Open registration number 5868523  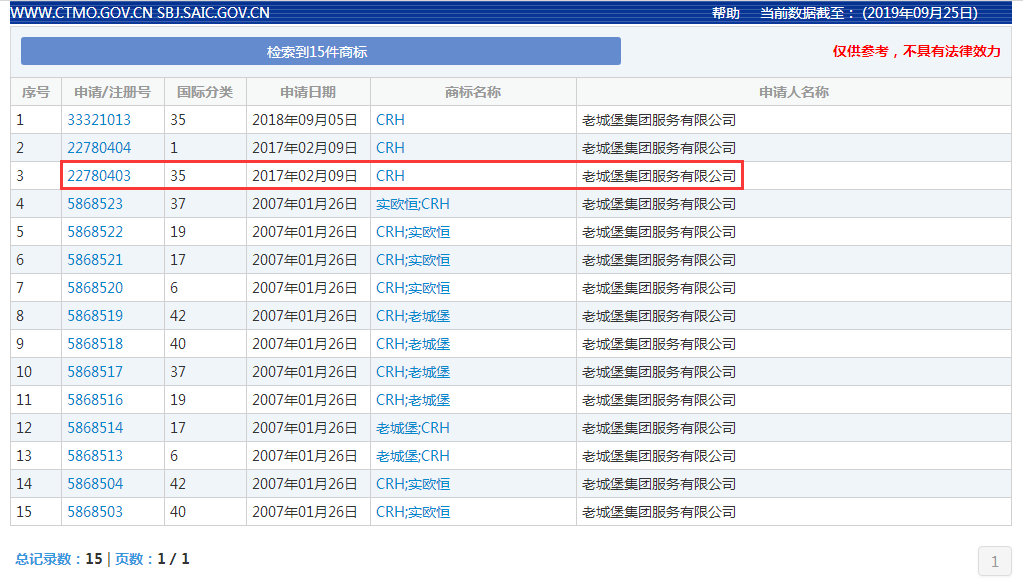tap(95, 204)
